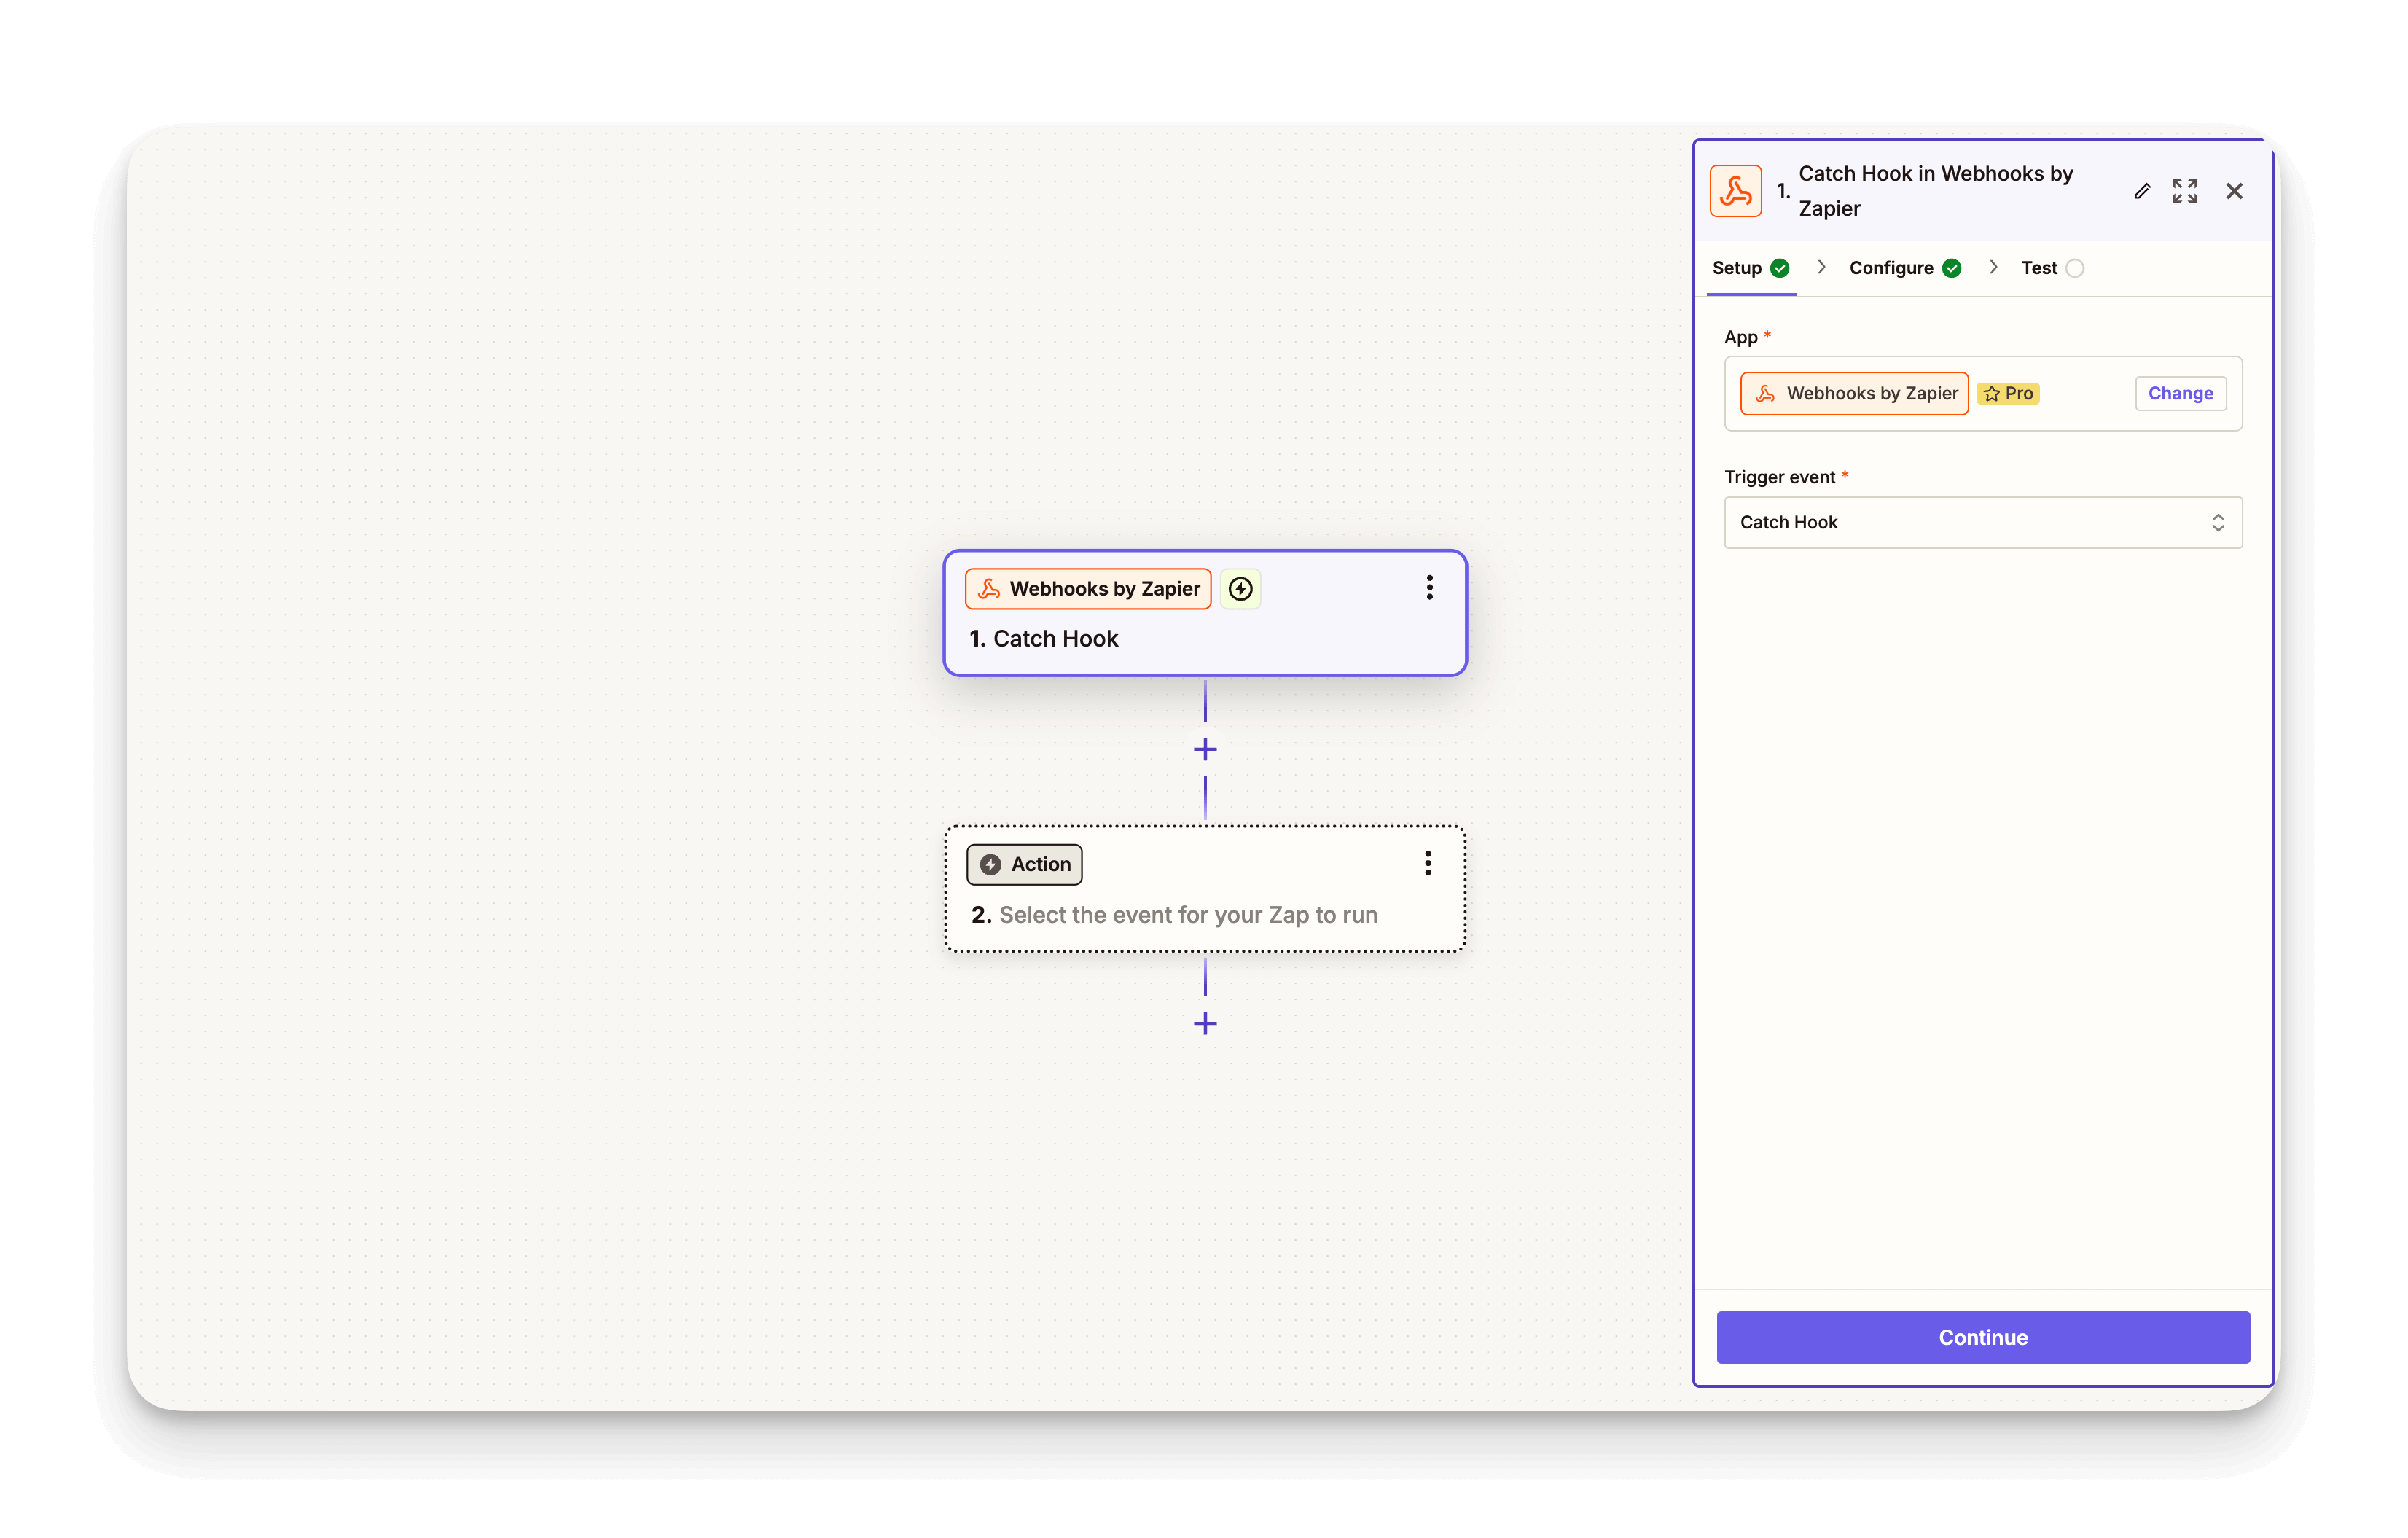
Task: Switch to the Configure tab
Action: tap(1892, 267)
